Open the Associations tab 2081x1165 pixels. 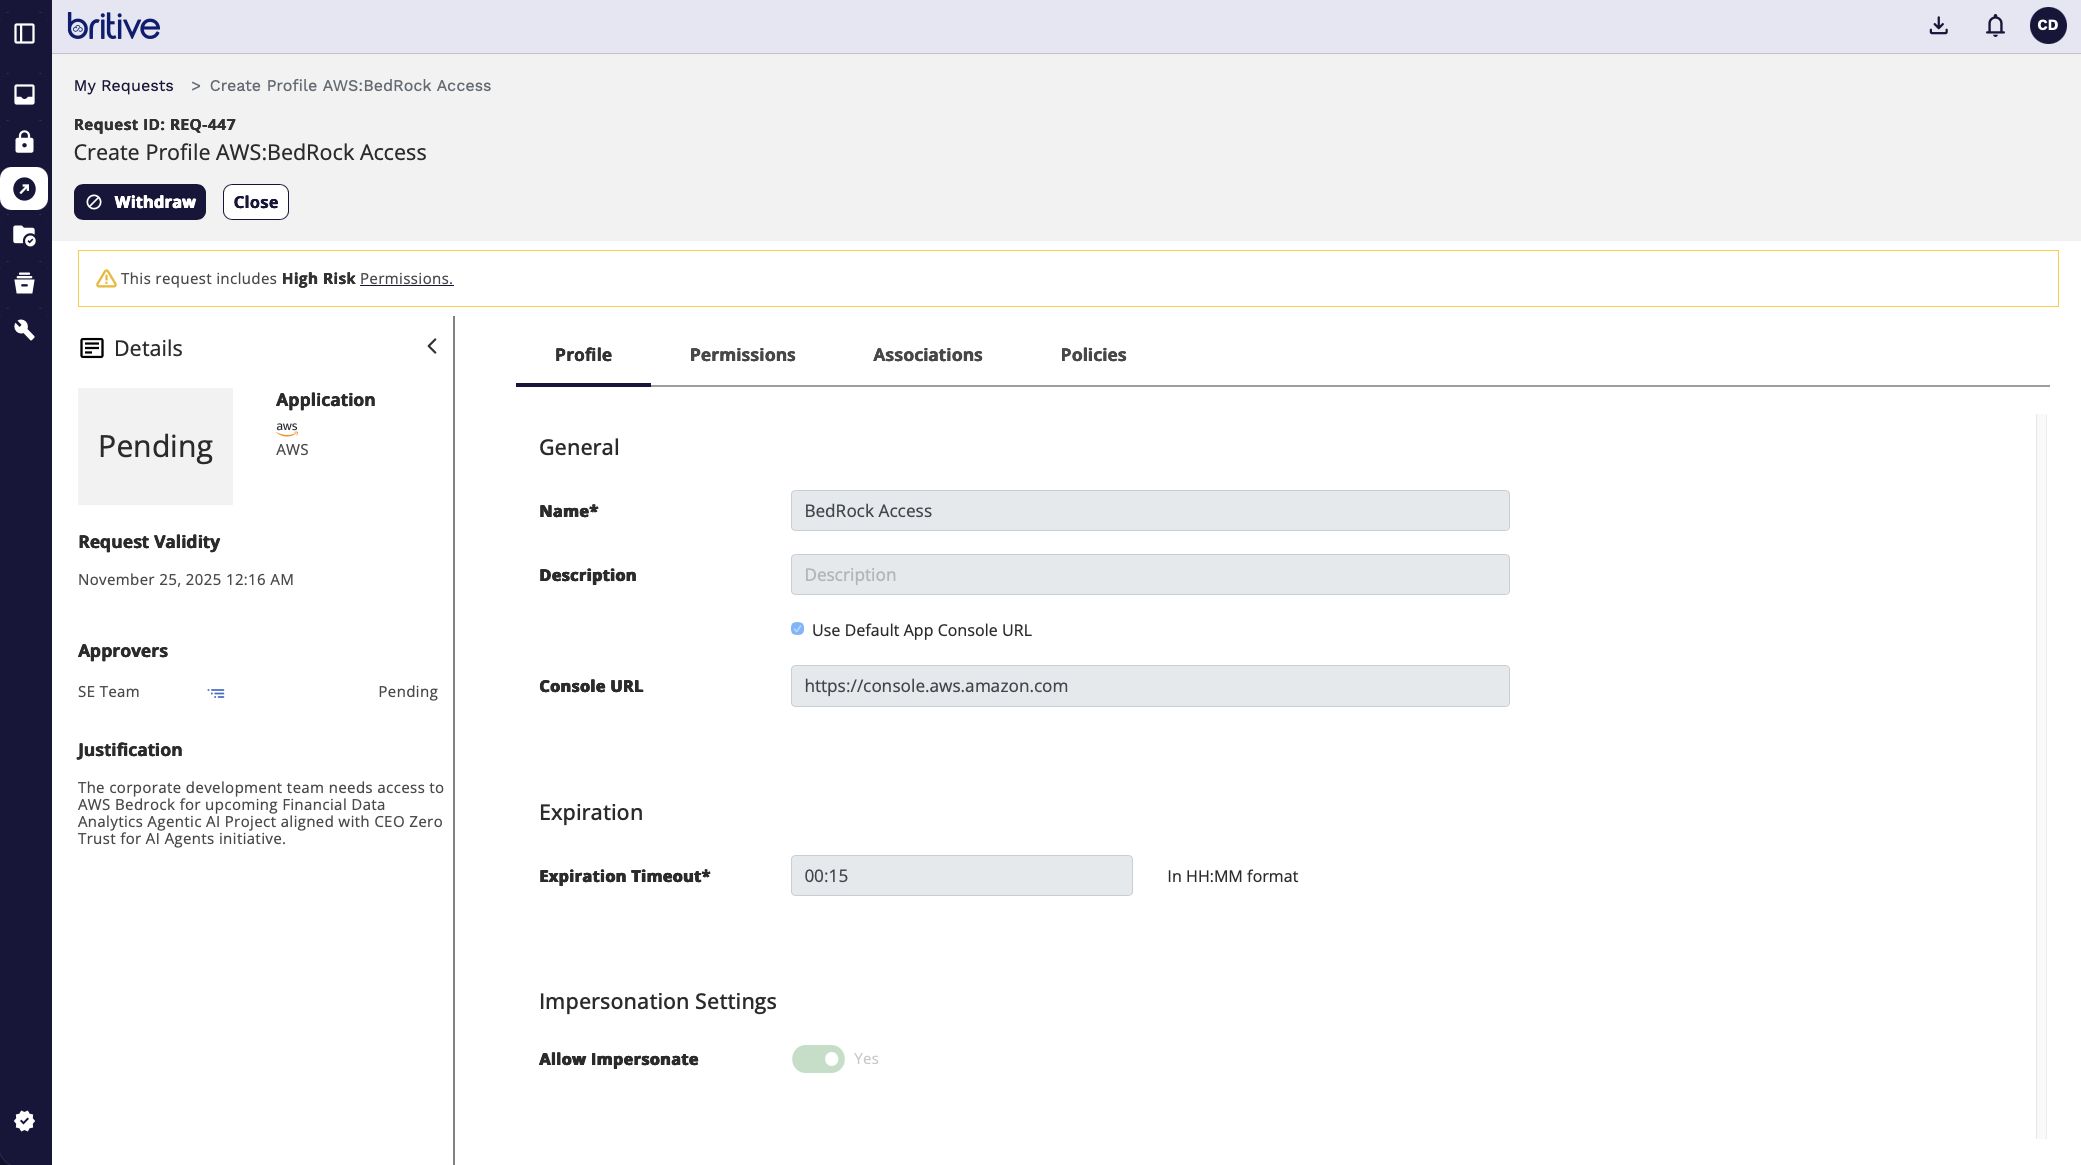tap(927, 355)
